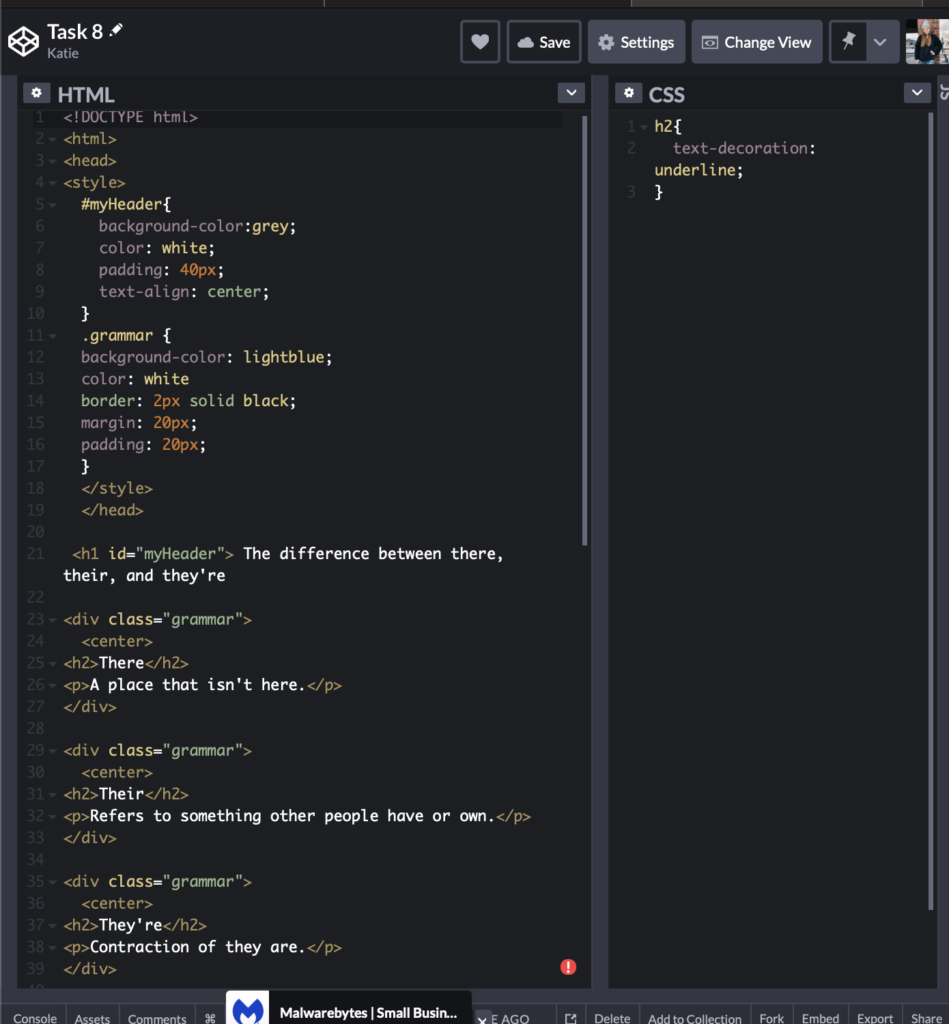
Task: Expand the HTML panel dropdown chevron
Action: [570, 93]
